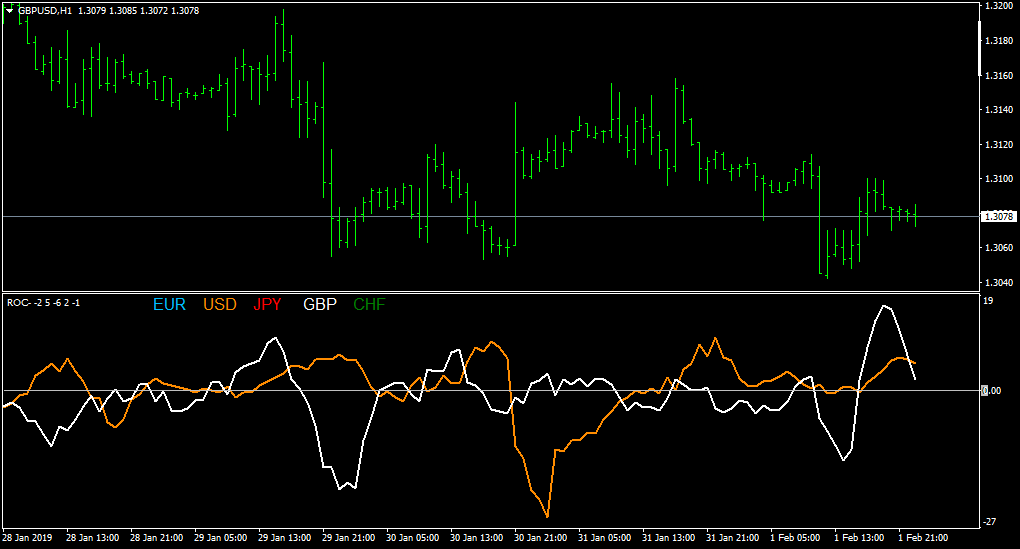
Task: Click the 1 Feb 21:00 time label
Action: 923,538
